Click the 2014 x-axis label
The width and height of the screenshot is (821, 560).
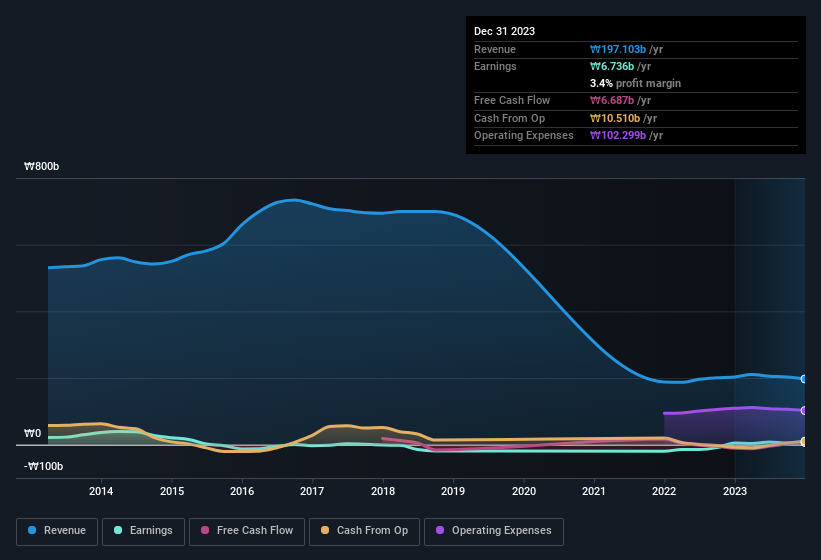click(x=101, y=491)
